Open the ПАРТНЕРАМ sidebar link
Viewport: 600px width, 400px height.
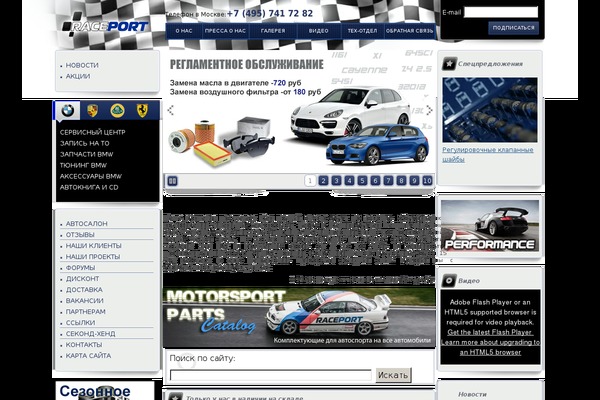point(85,312)
